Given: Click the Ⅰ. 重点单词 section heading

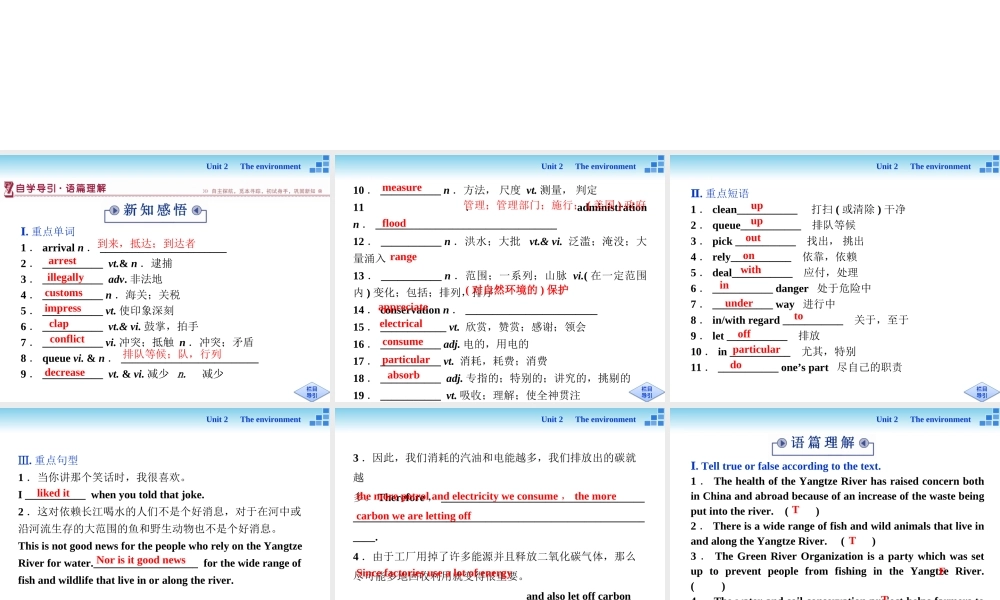Looking at the screenshot, I should pos(47,231).
